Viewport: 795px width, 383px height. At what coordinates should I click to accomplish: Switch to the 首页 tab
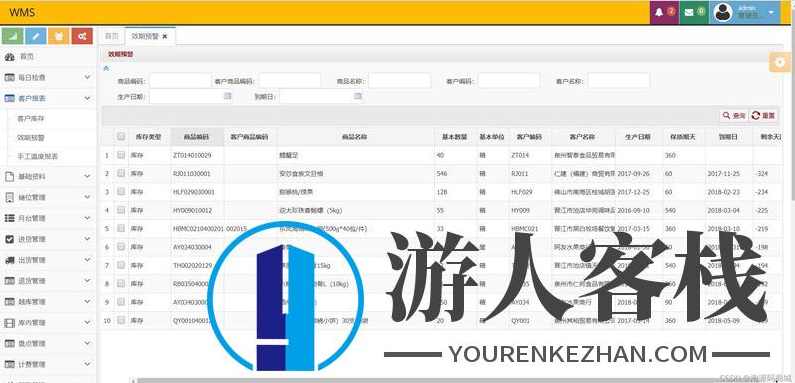click(x=111, y=36)
